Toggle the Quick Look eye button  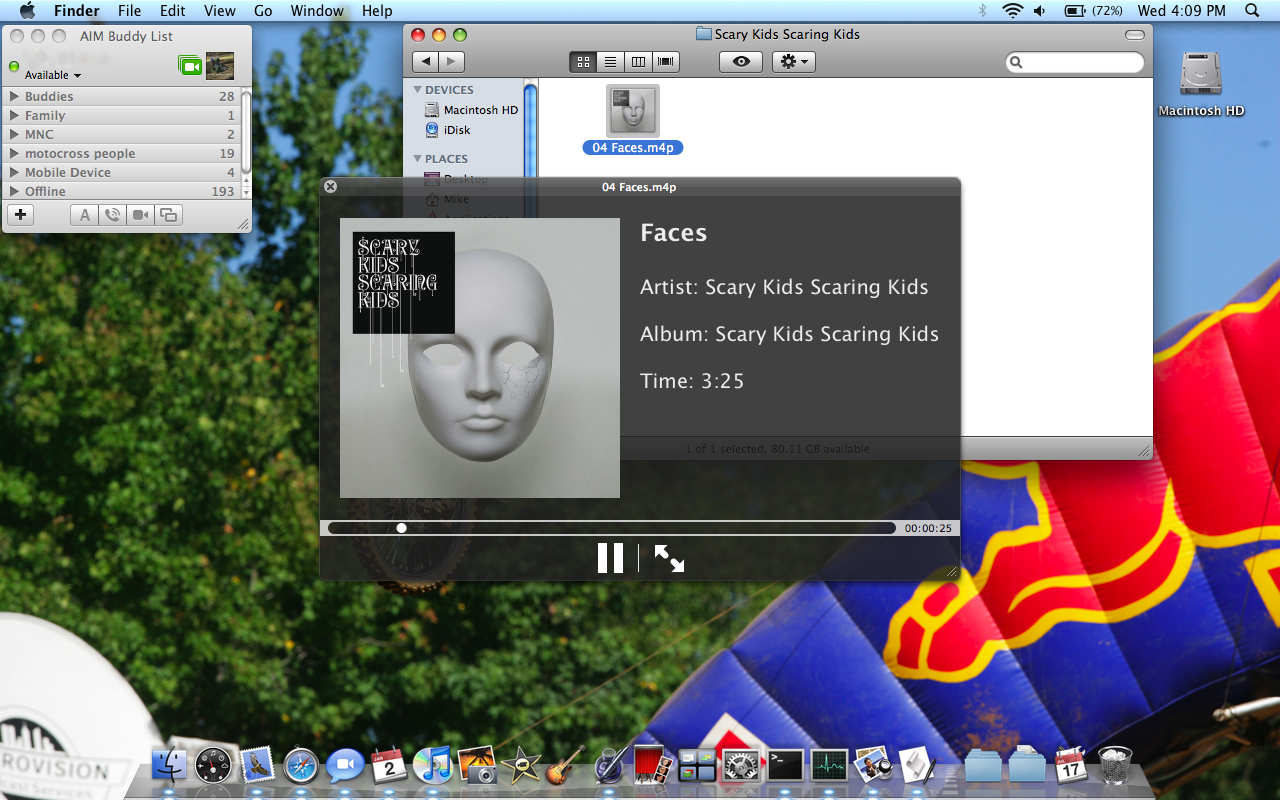(741, 62)
